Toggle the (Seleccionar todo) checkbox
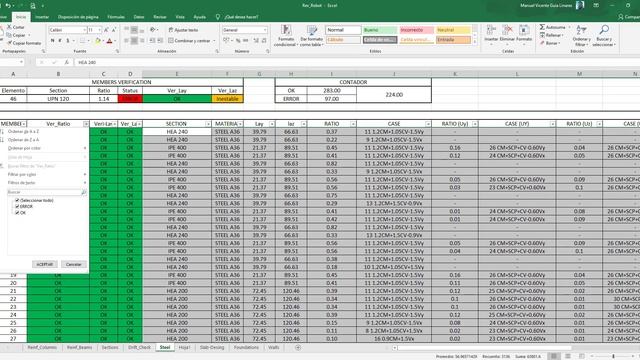The width and height of the screenshot is (640, 360). 17,200
